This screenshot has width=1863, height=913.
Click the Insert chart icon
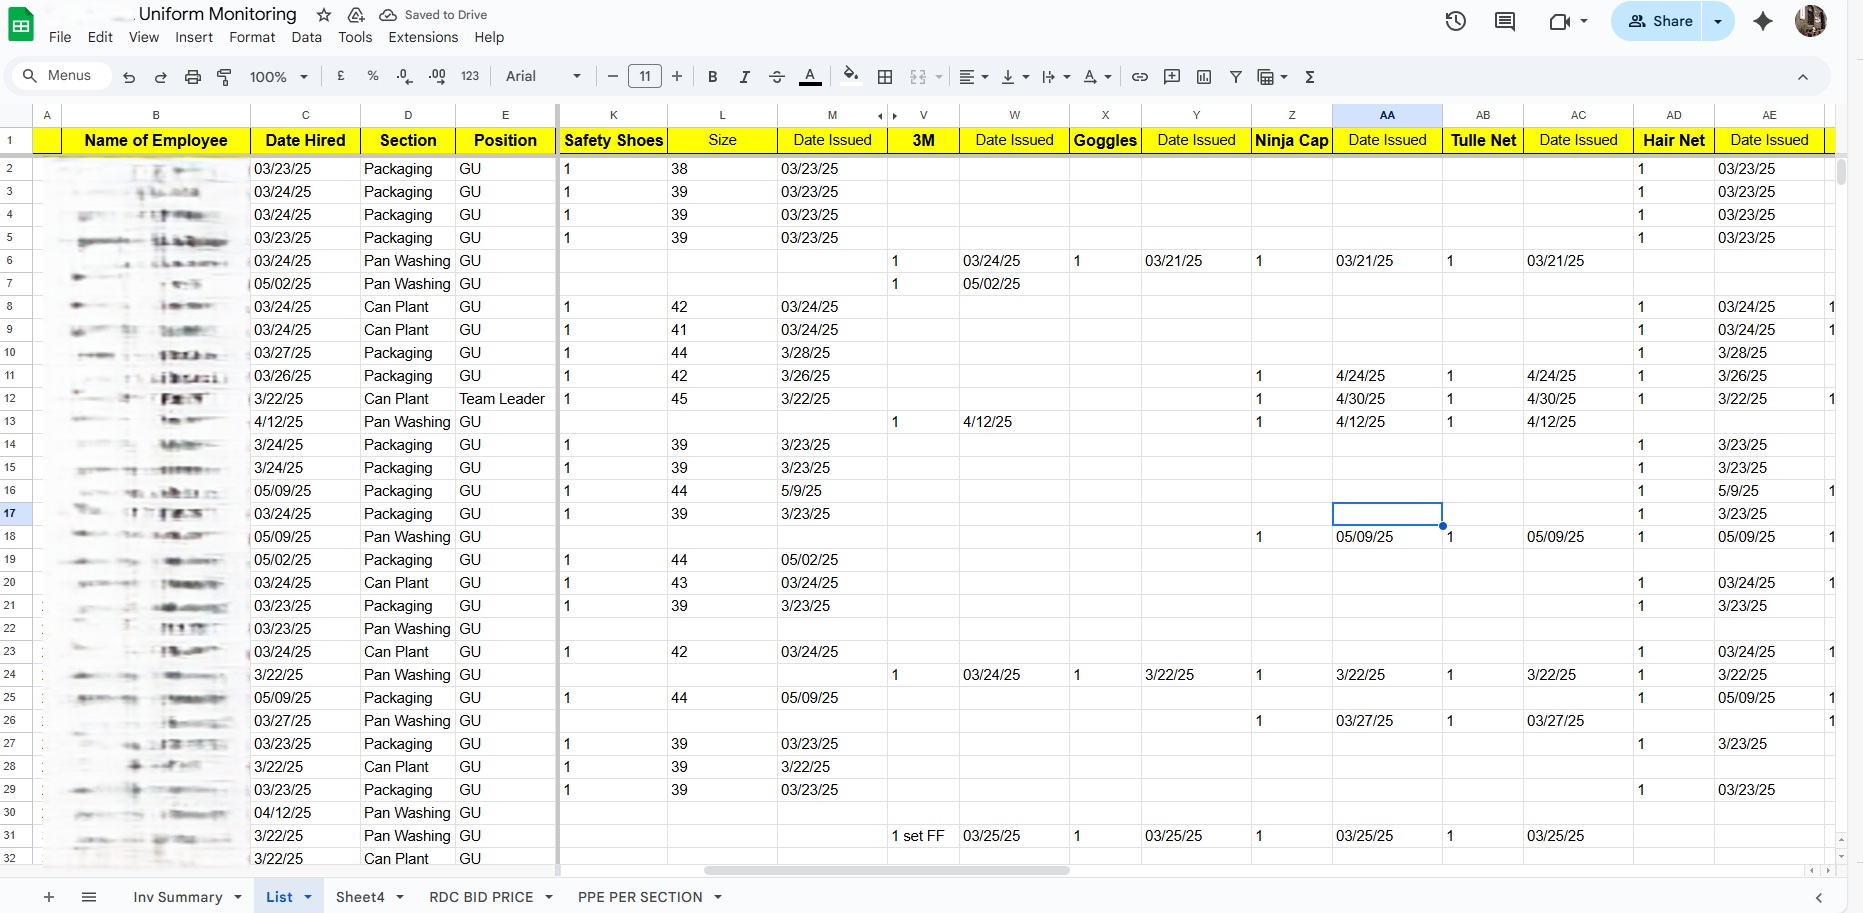coord(1204,77)
